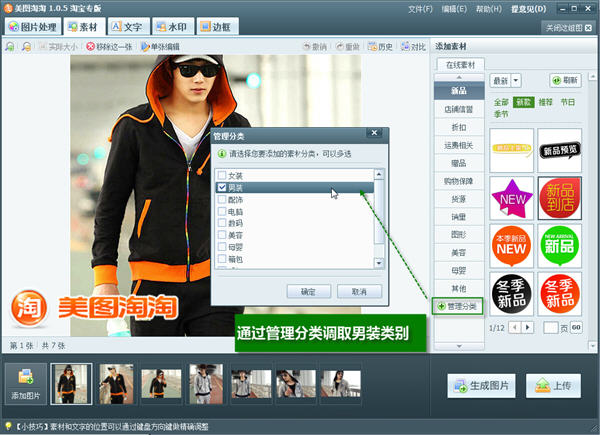Uncheck the 男装 category checkbox
Image resolution: width=600 pixels, height=435 pixels.
coord(222,187)
